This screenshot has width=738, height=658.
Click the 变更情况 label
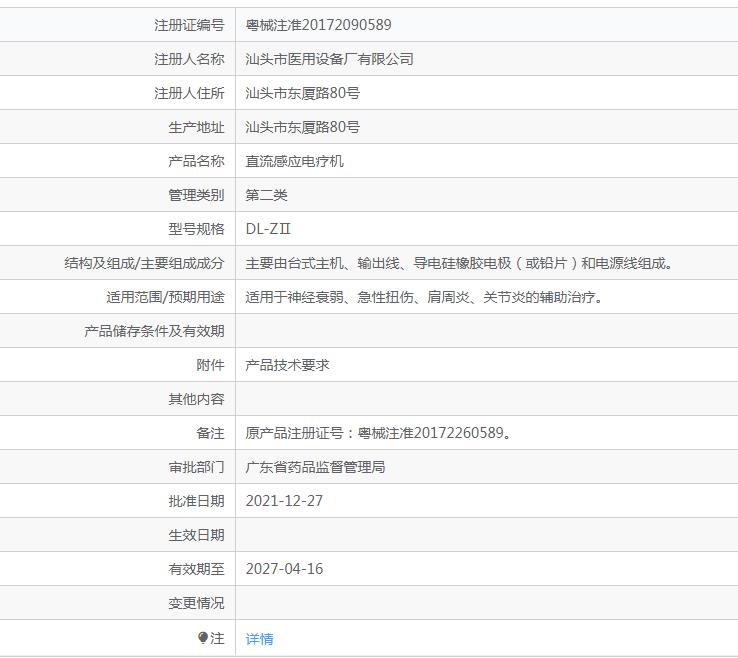(x=196, y=603)
